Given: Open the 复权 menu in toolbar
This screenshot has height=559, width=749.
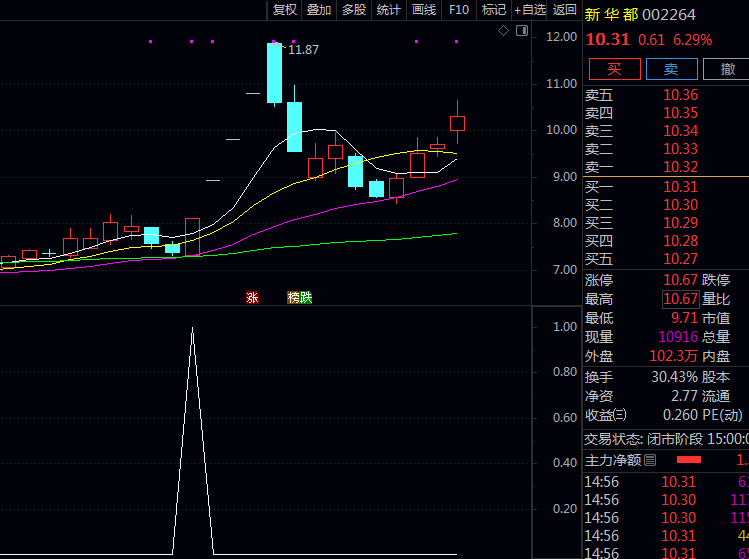Looking at the screenshot, I should pyautogui.click(x=285, y=10).
